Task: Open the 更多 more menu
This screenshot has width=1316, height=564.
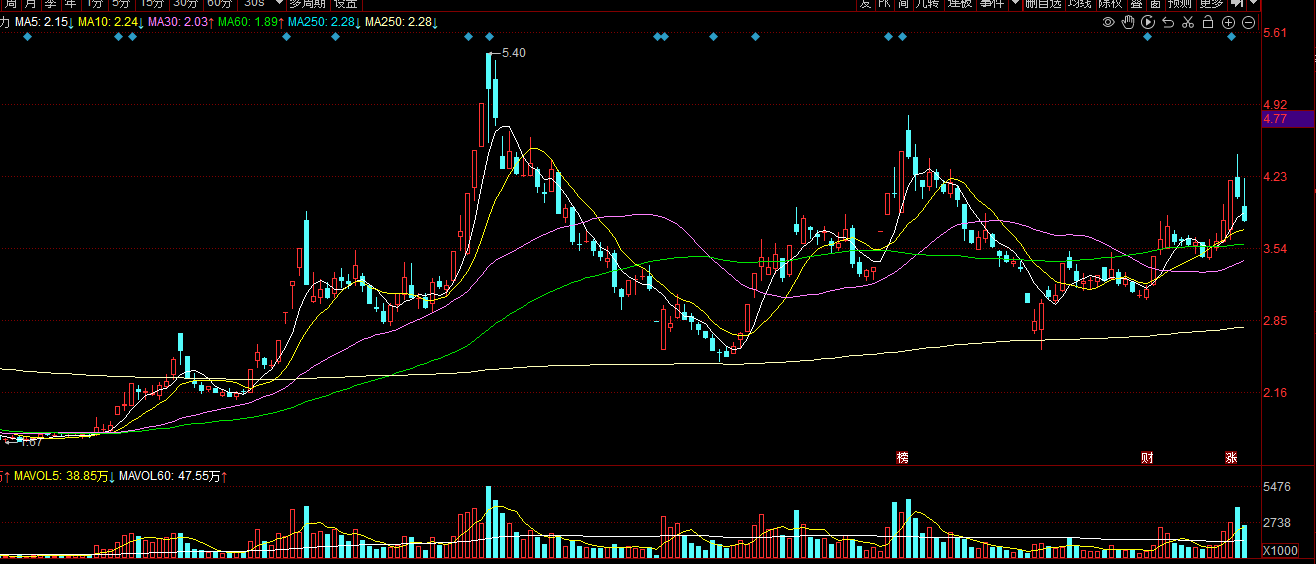Action: pos(1211,4)
